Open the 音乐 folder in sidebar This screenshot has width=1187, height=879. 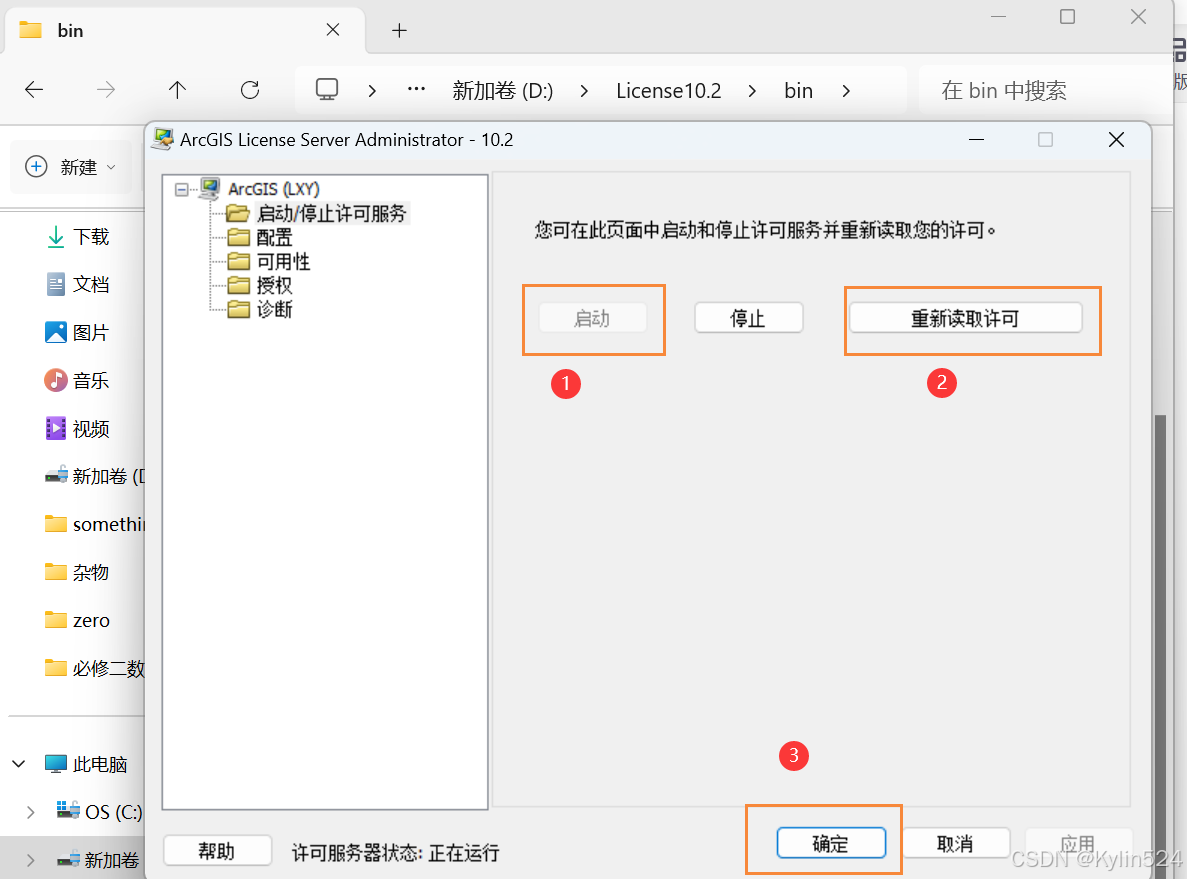pos(77,380)
